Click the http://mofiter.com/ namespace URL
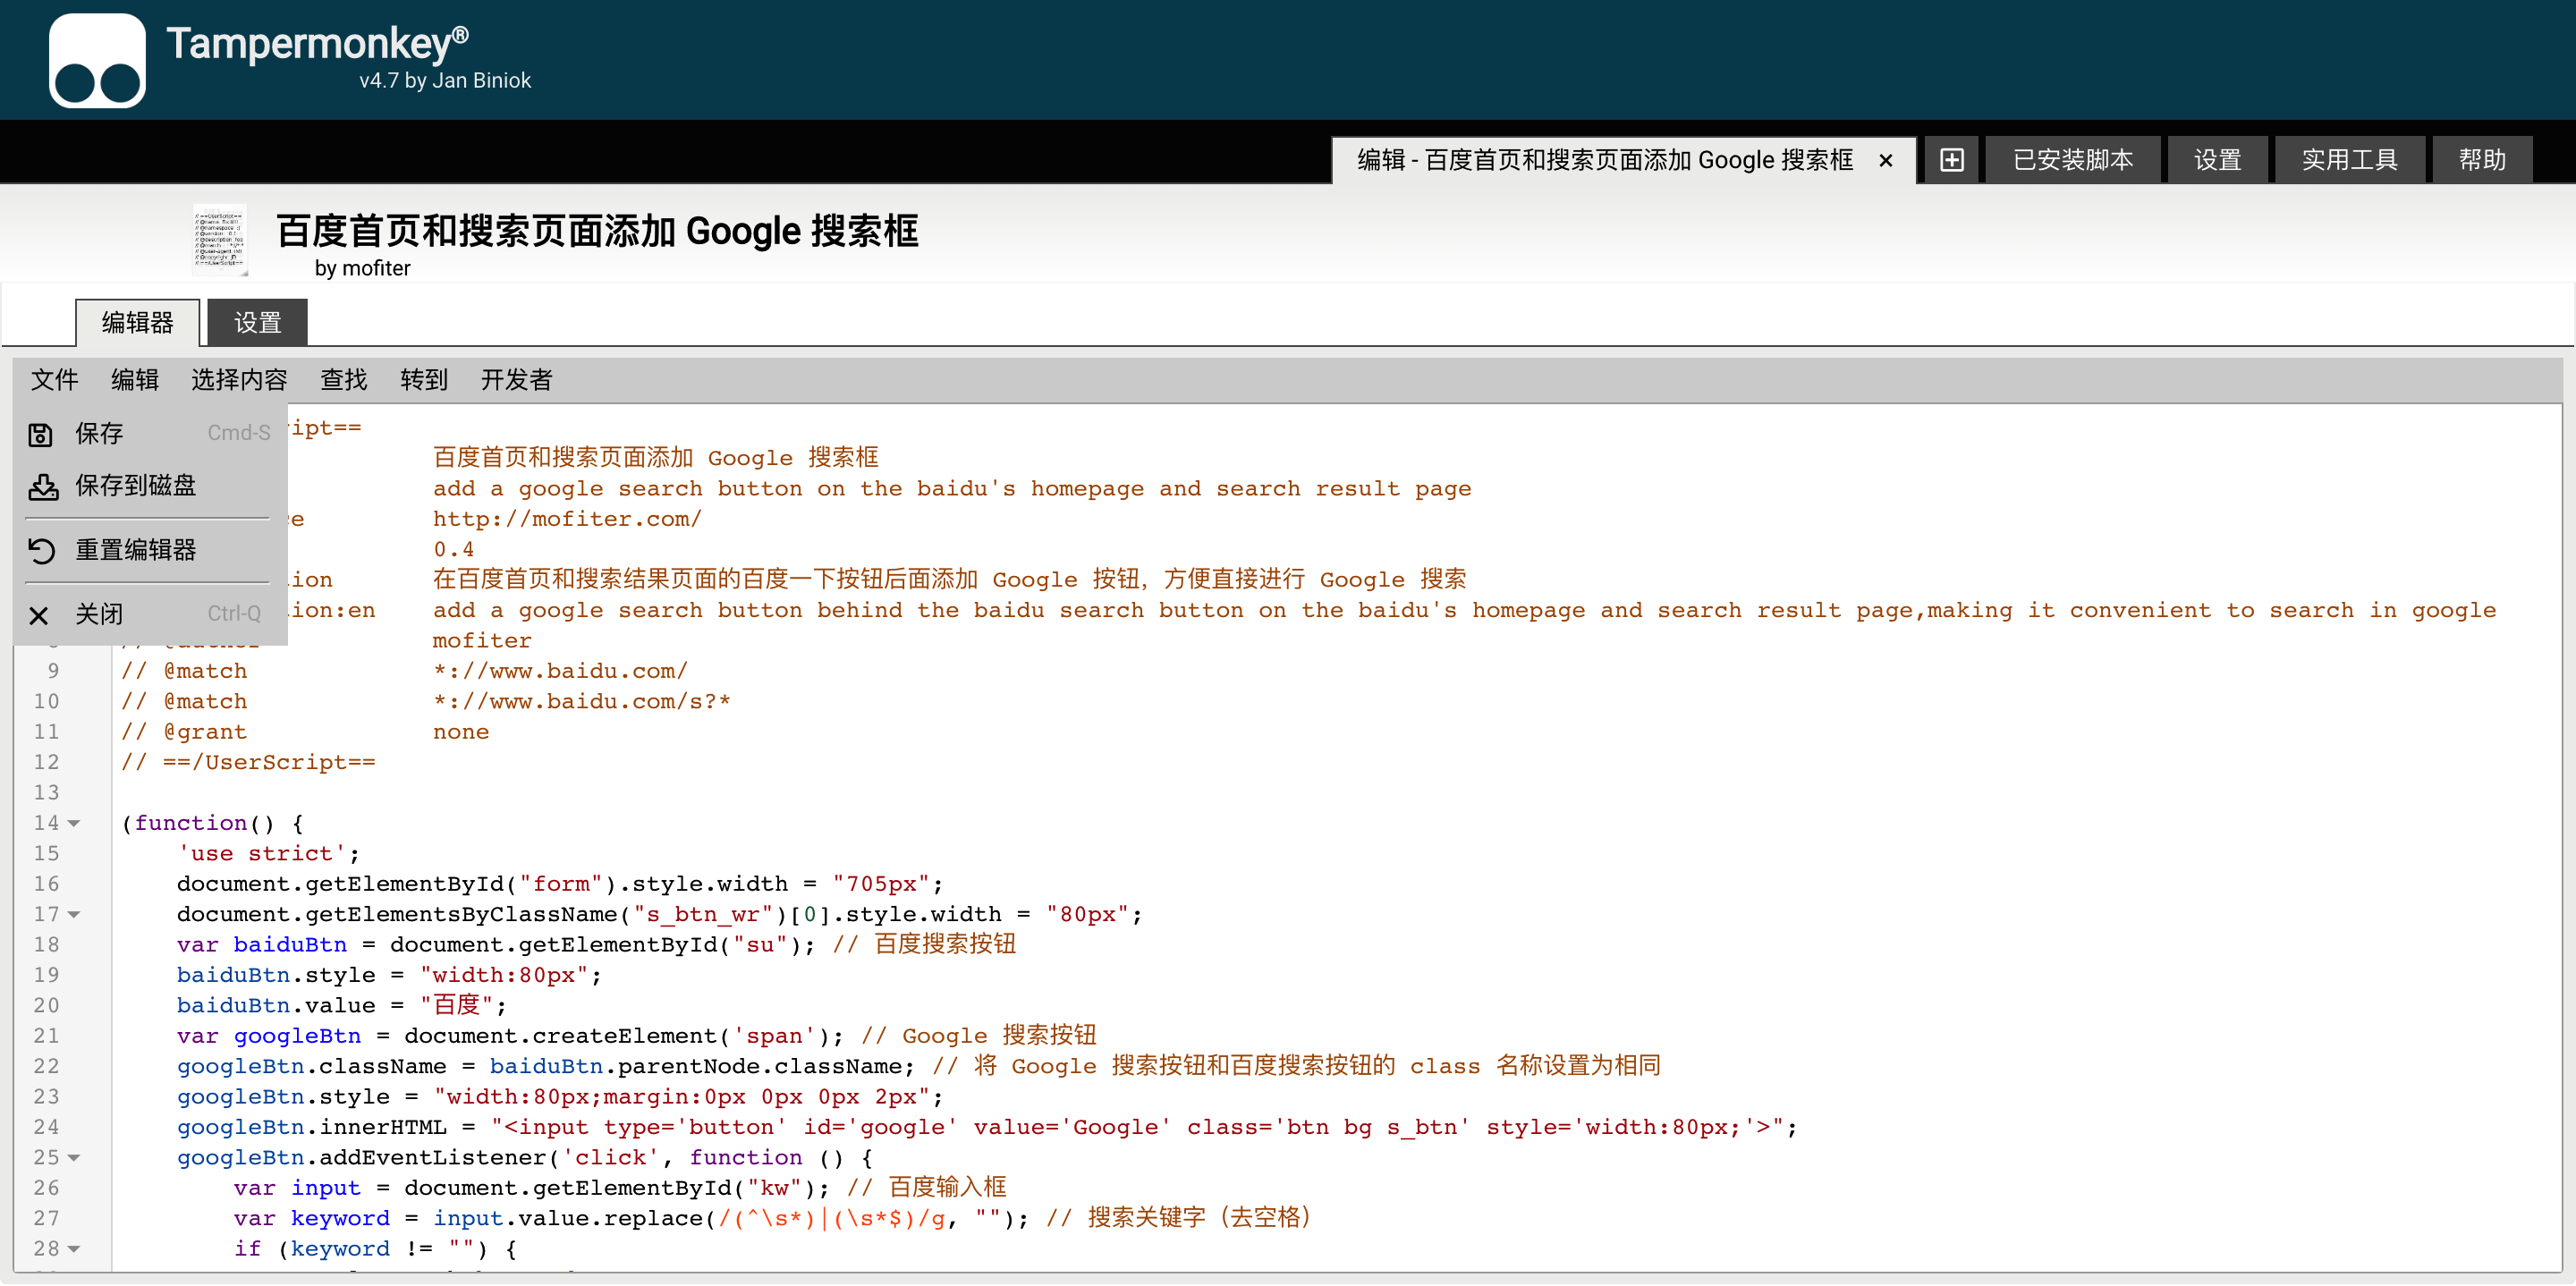Image resolution: width=2576 pixels, height=1286 pixels. pyautogui.click(x=567, y=519)
